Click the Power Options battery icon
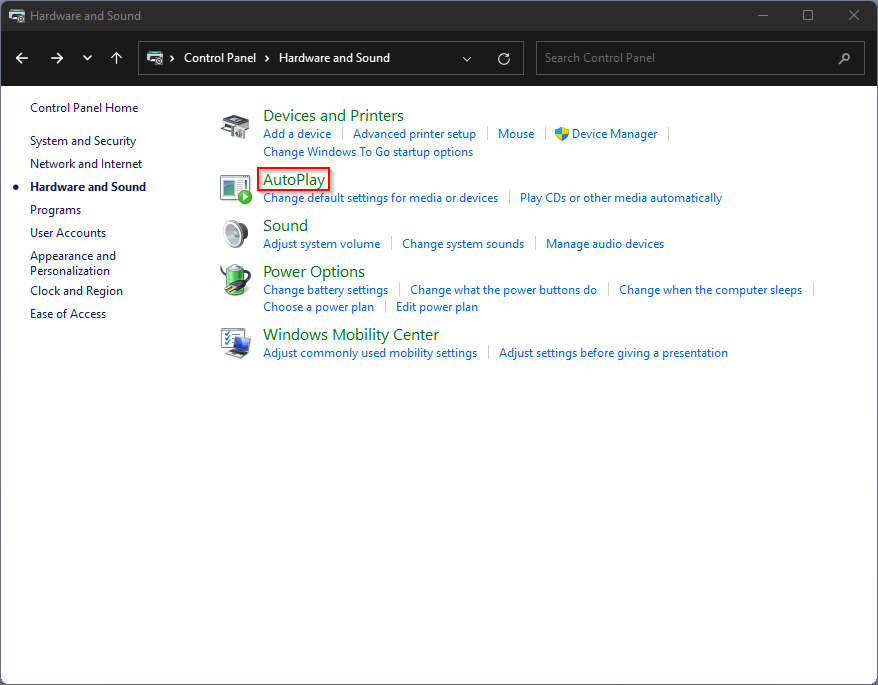 pyautogui.click(x=235, y=279)
